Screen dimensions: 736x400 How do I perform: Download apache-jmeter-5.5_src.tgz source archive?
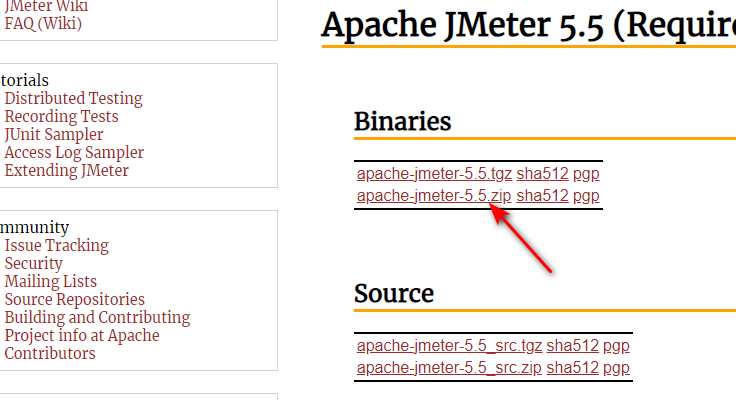[449, 346]
